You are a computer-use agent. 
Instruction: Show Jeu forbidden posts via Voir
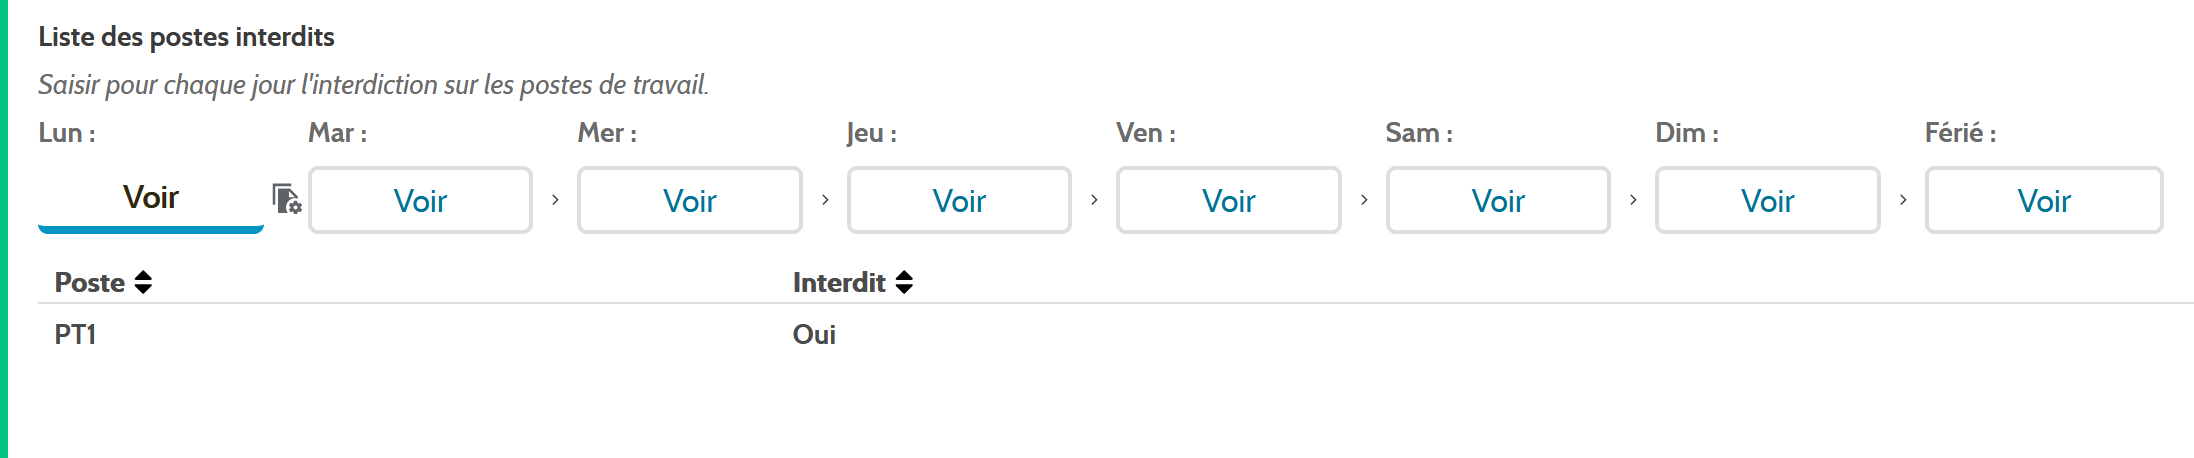point(959,200)
